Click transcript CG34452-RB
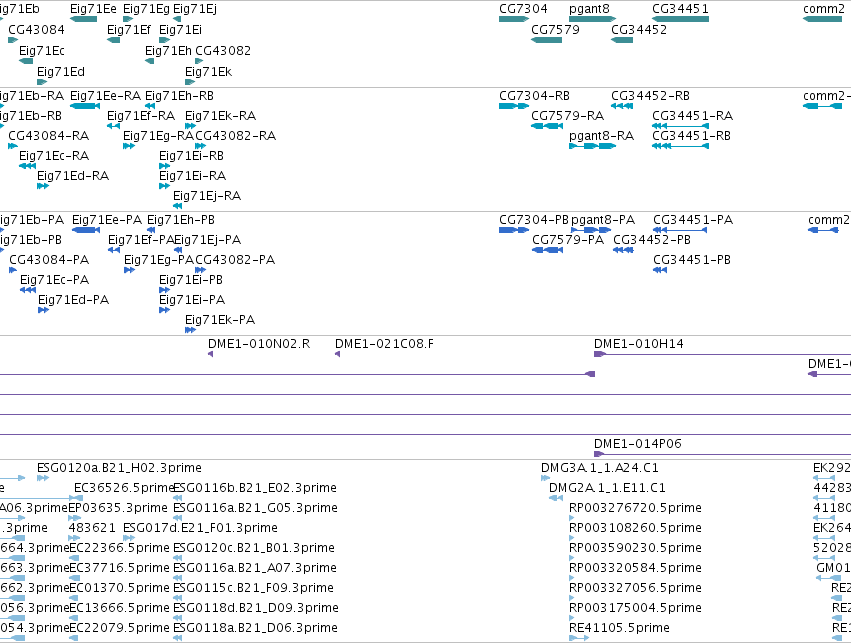Screen dimensions: 851x643 tap(650, 96)
